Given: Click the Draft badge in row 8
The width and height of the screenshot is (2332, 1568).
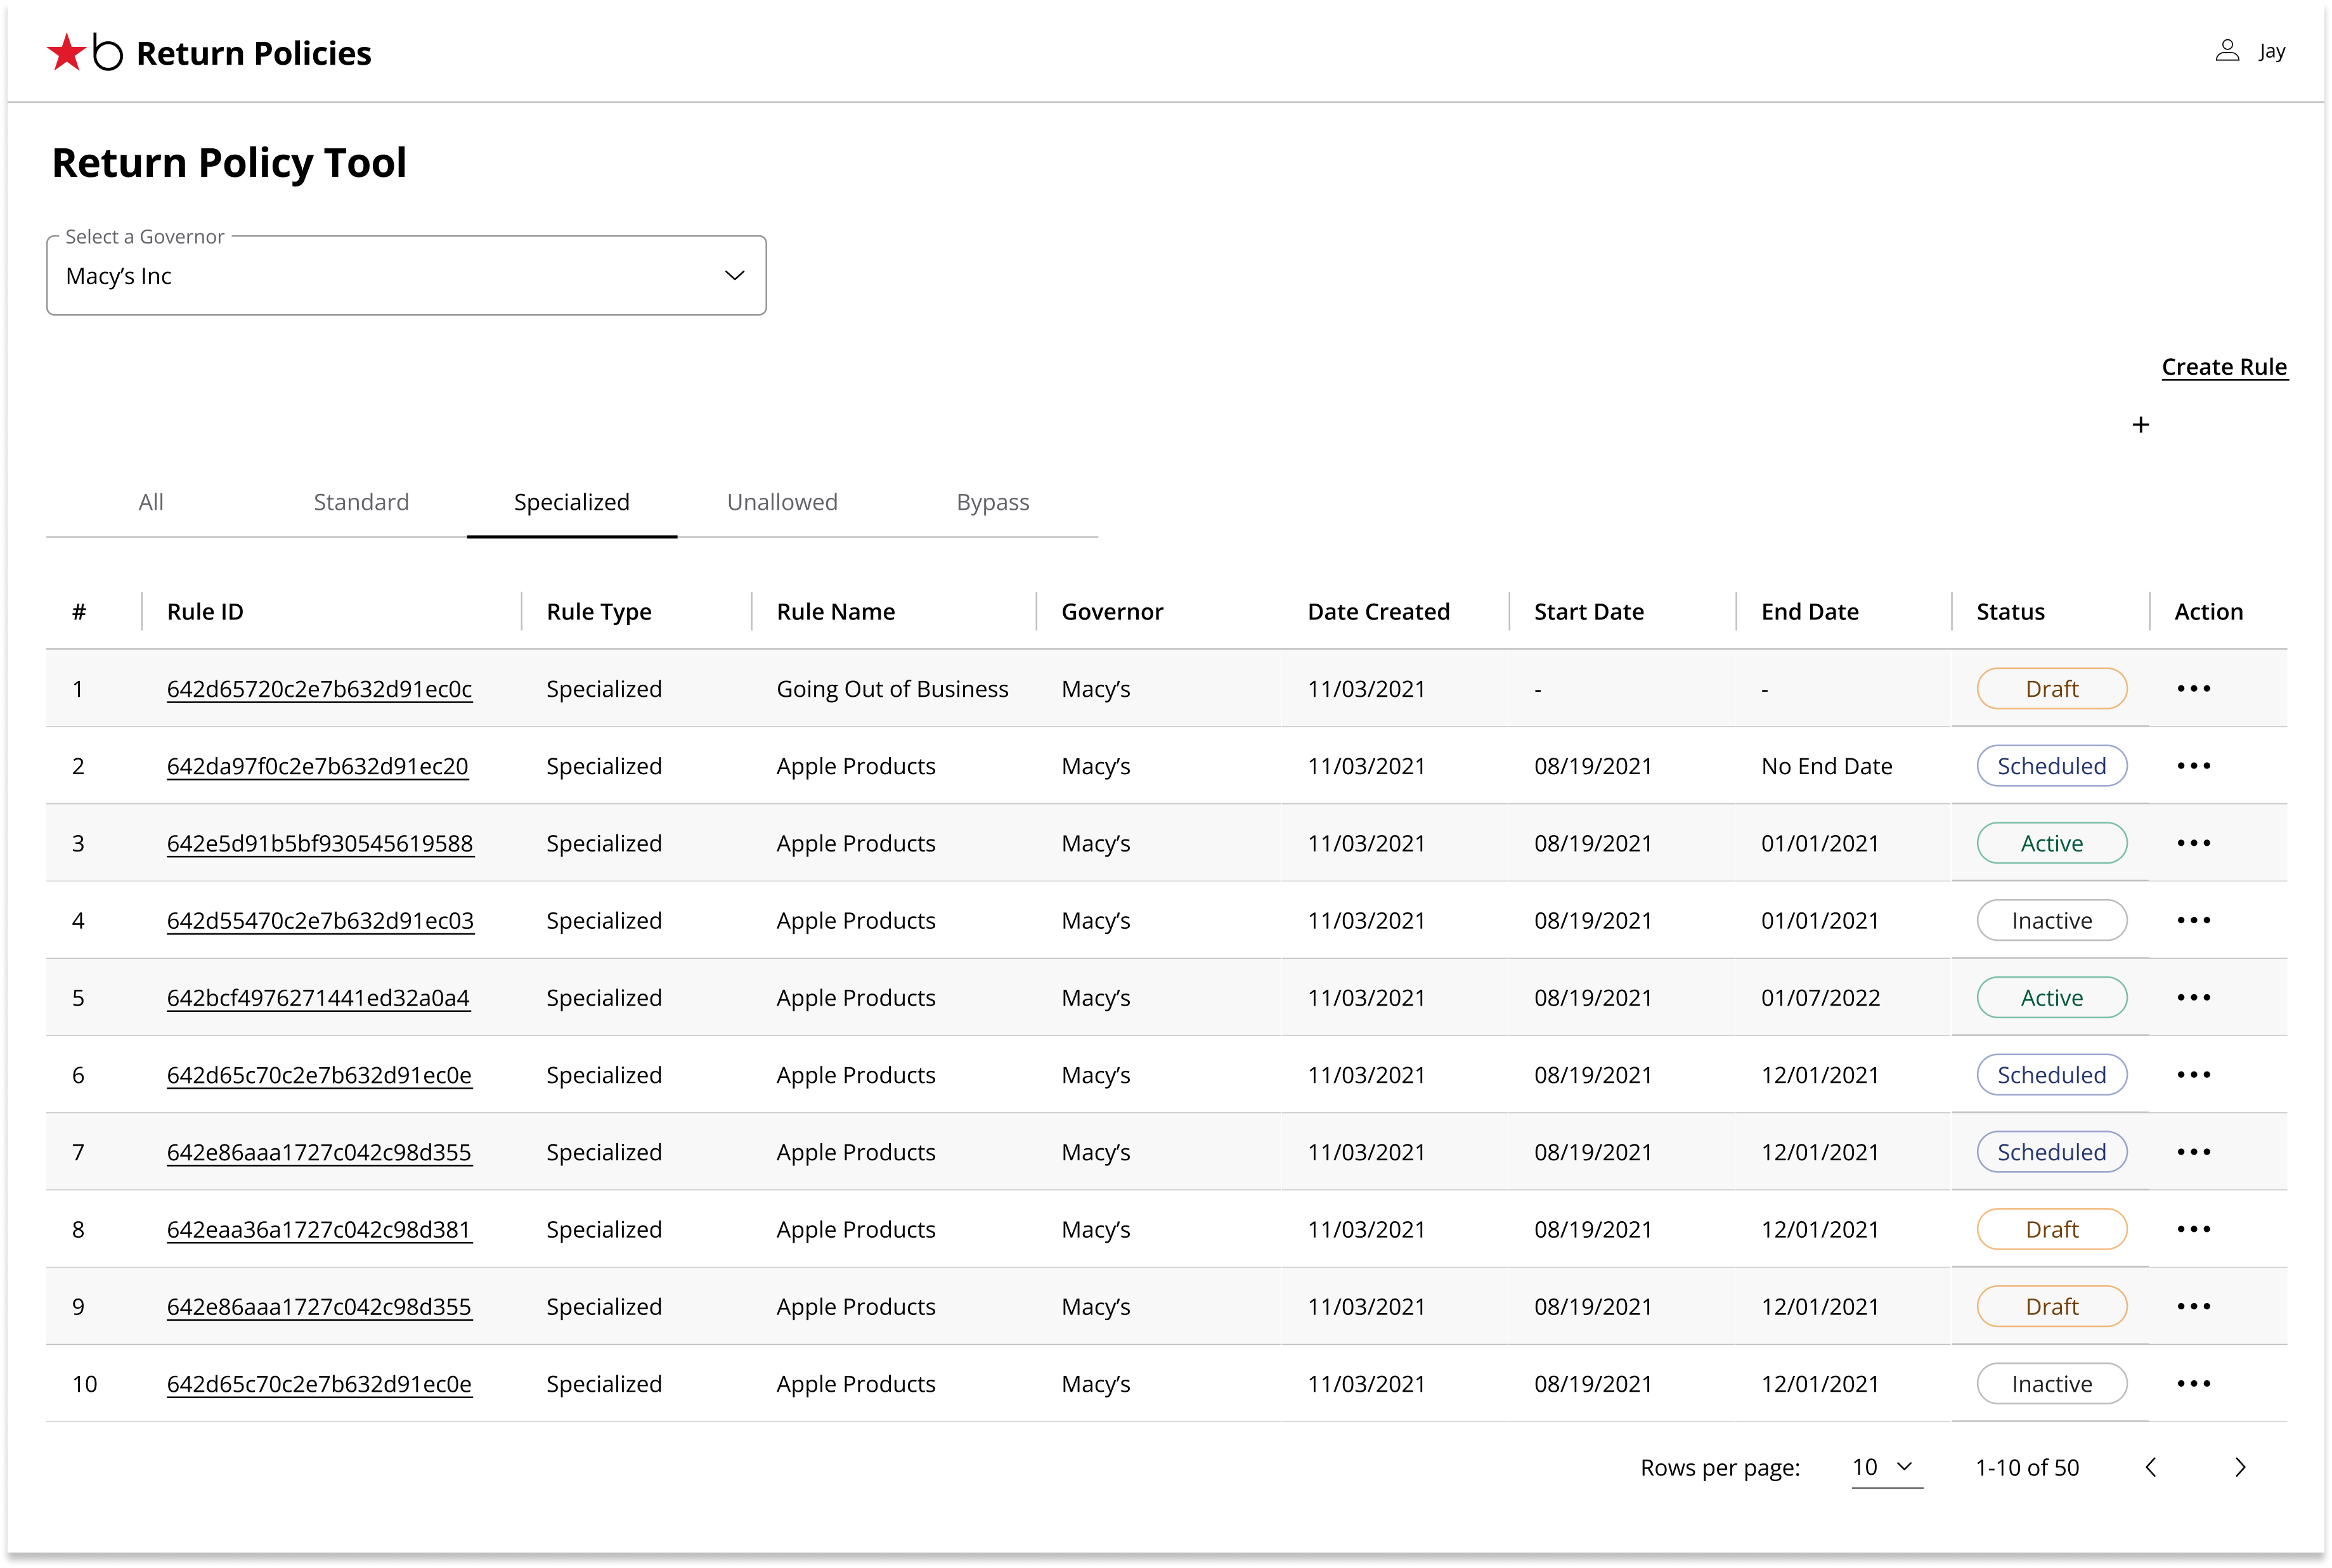Looking at the screenshot, I should tap(2051, 1229).
